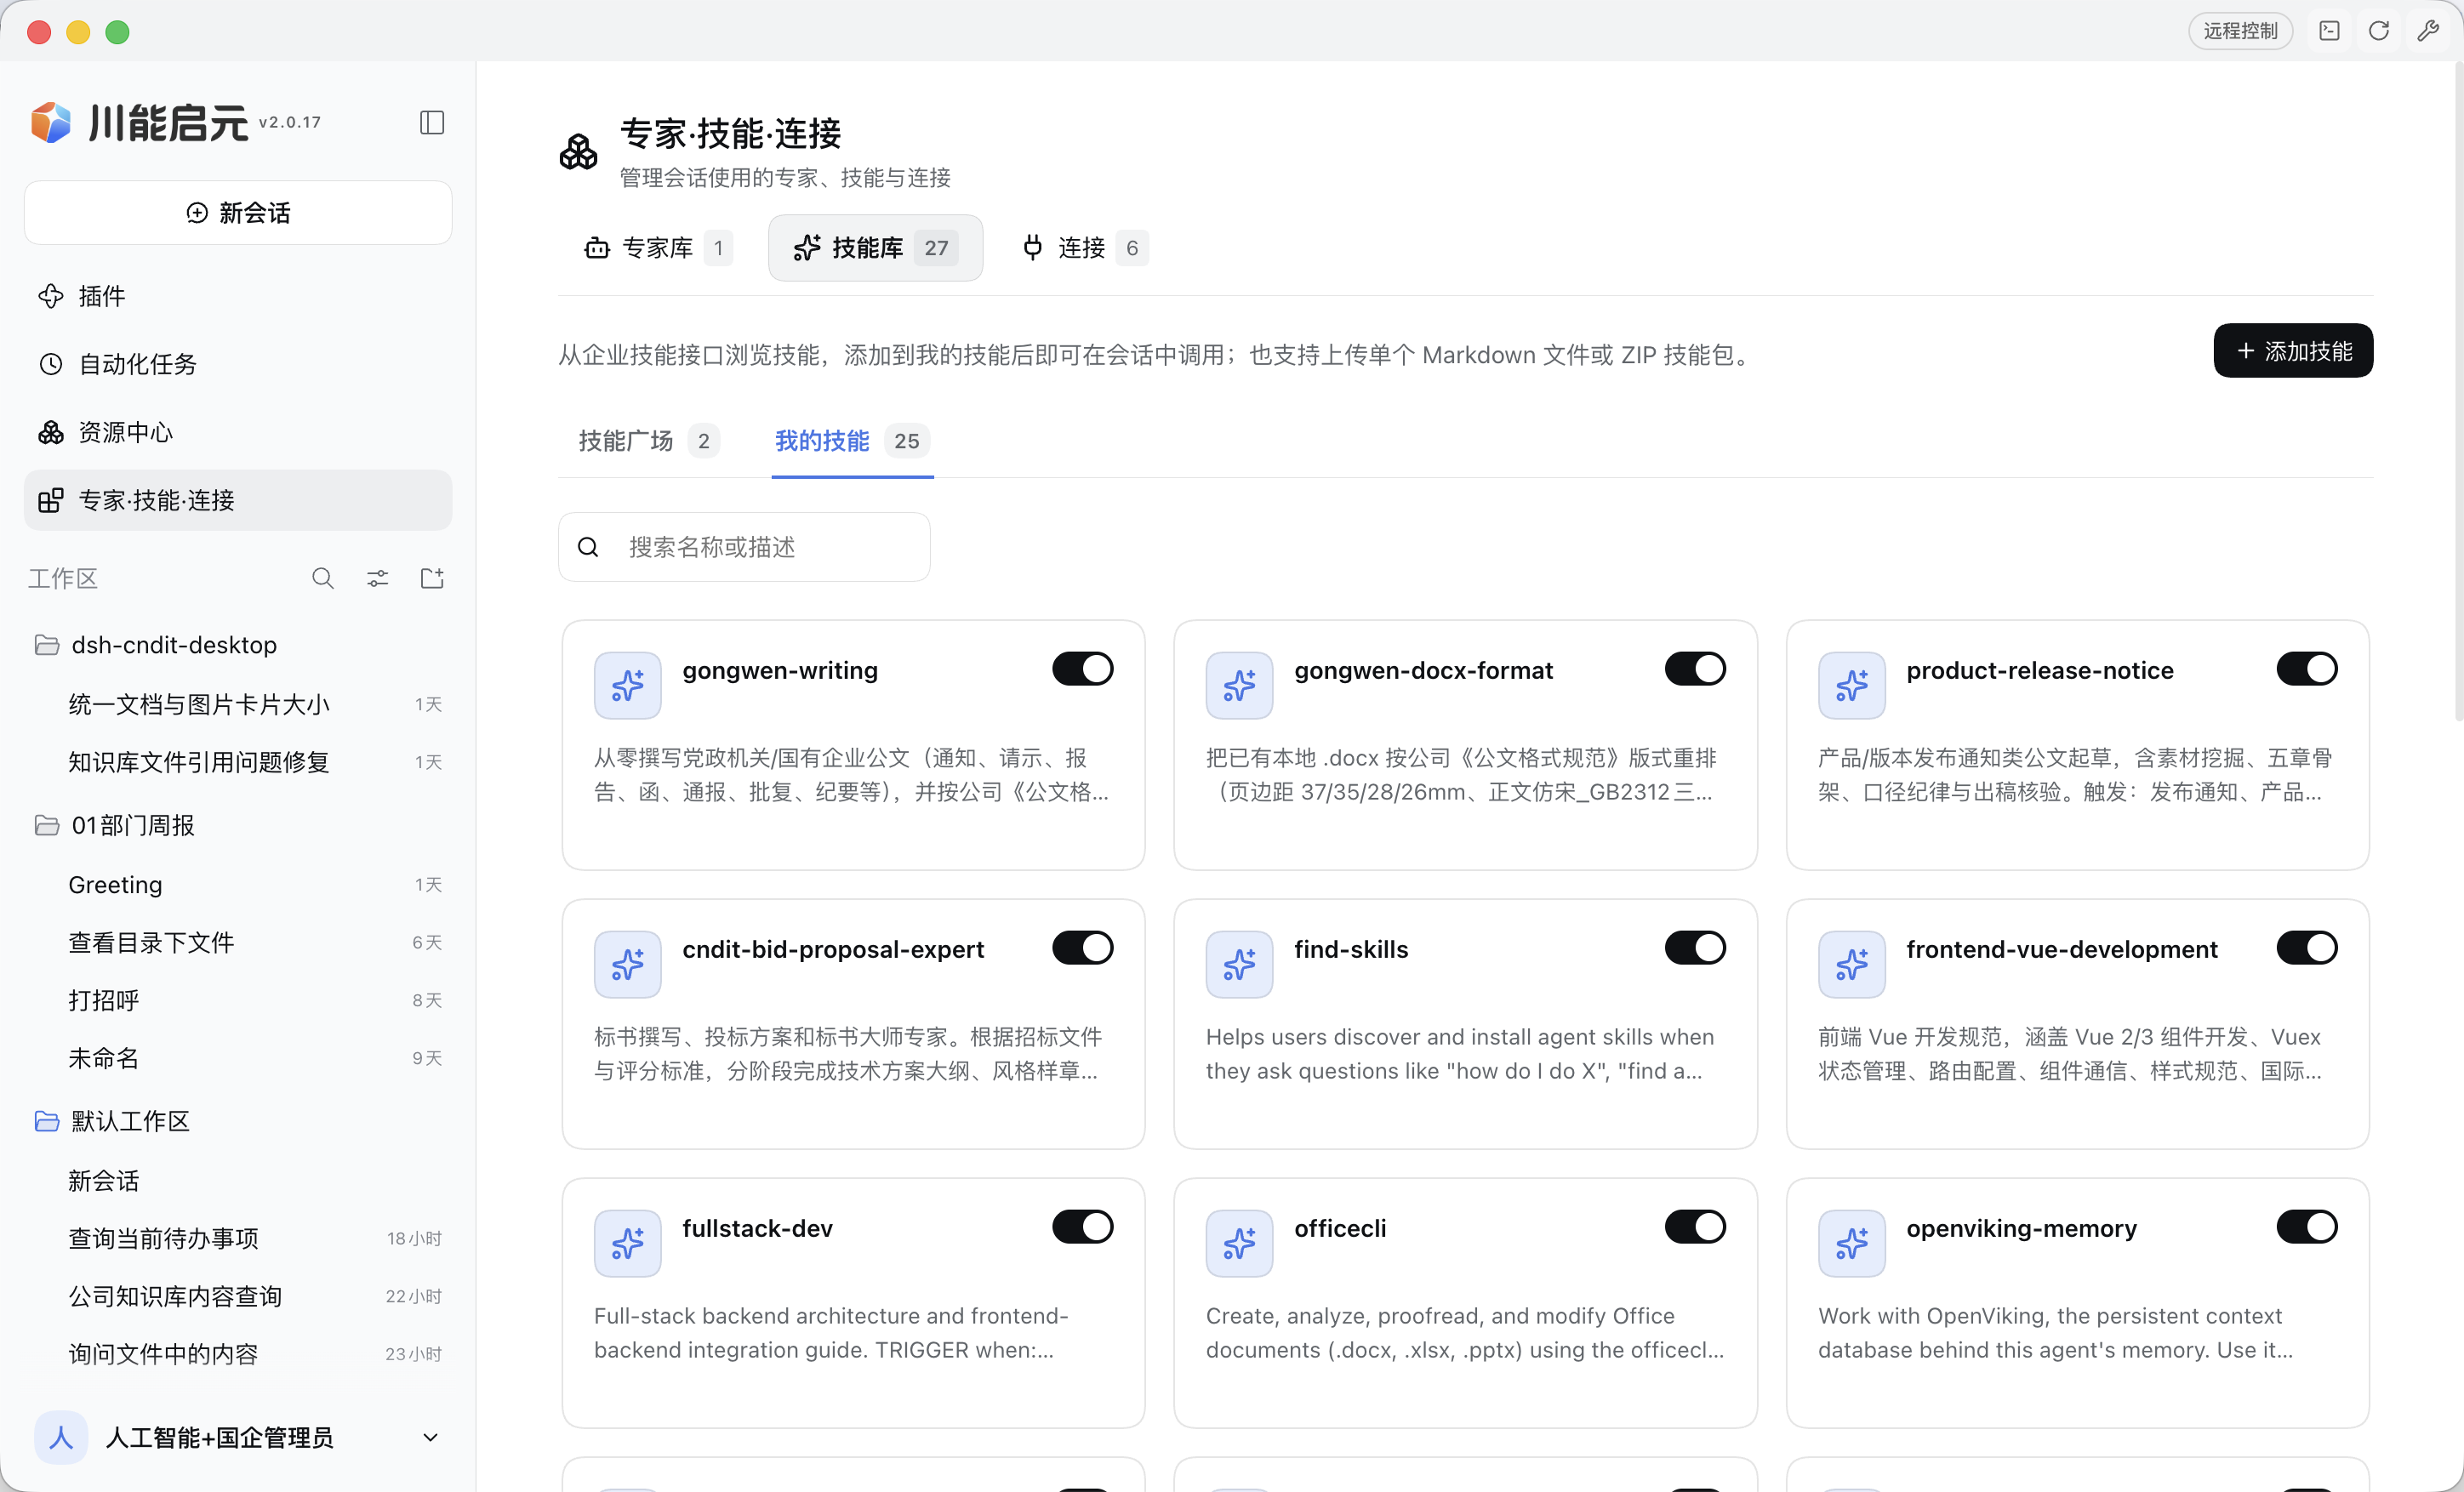Viewport: 2464px width, 1492px height.
Task: Click the find-skills card icon
Action: [x=1239, y=964]
